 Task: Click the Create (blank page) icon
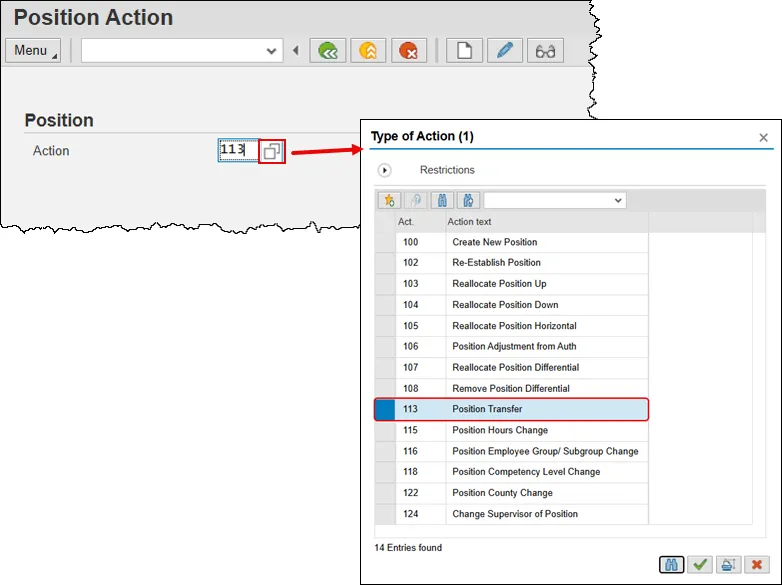464,50
